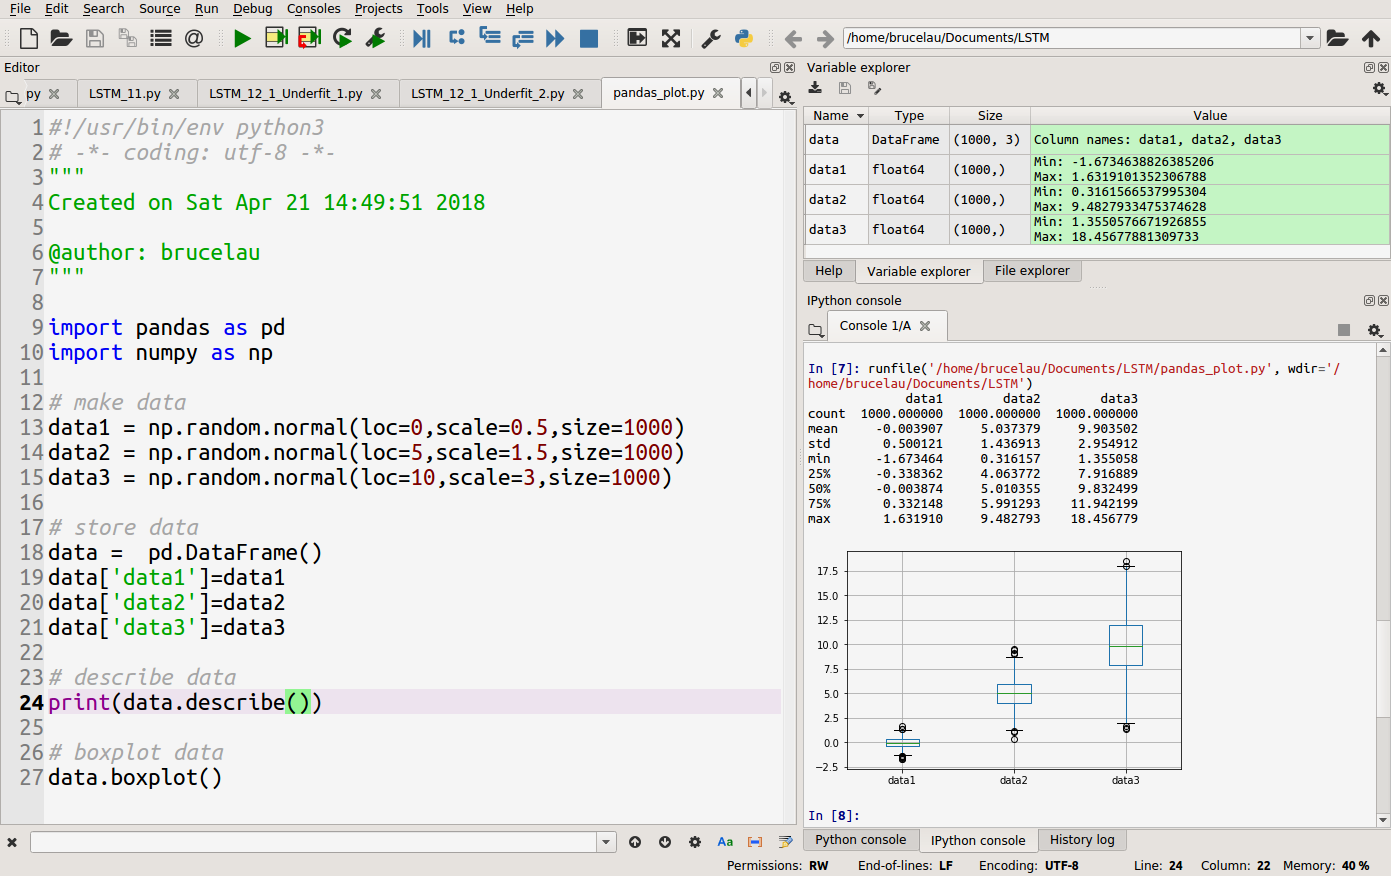Open the PYTHONPATH manager Python icon
The width and height of the screenshot is (1391, 876).
click(743, 38)
